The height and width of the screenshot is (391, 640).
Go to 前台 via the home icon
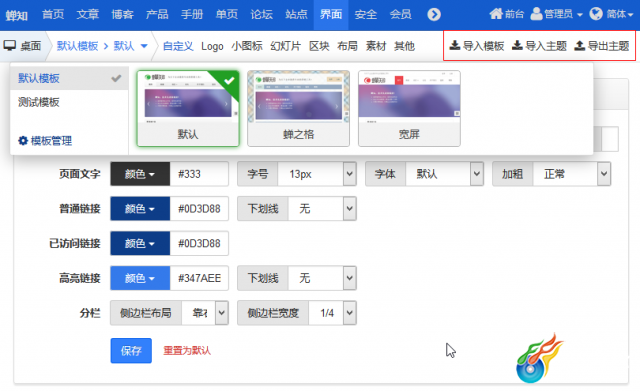pyautogui.click(x=507, y=14)
